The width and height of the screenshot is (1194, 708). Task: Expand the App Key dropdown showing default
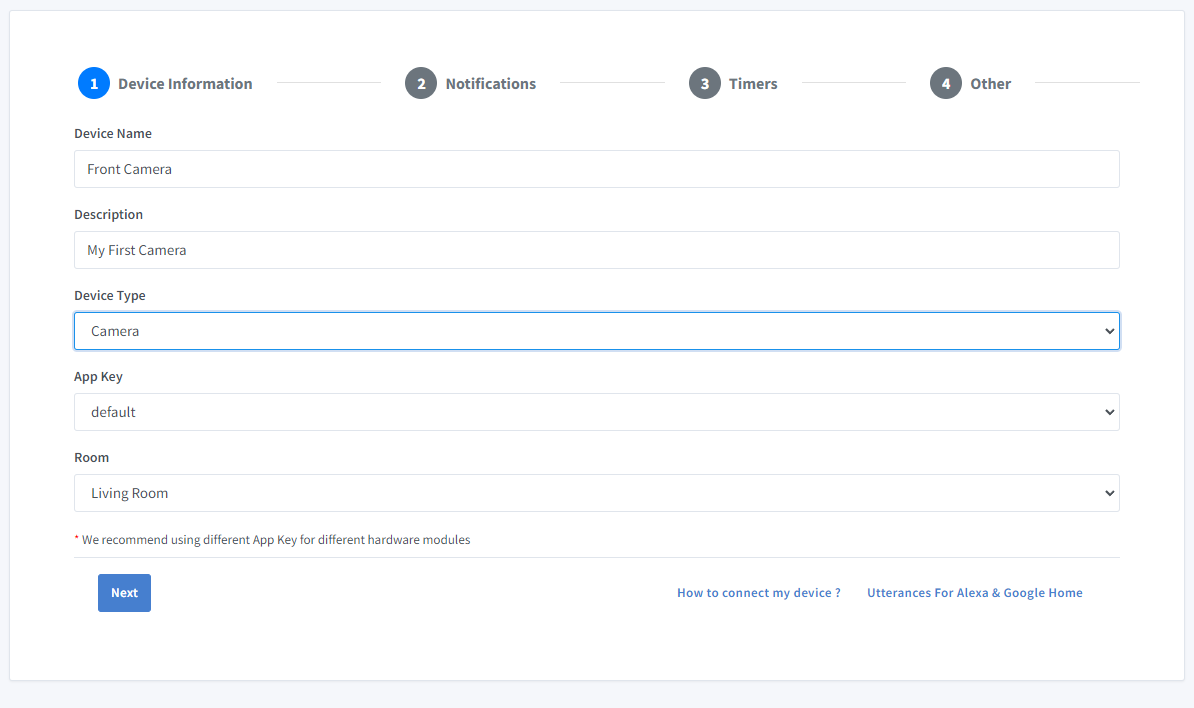tap(596, 412)
